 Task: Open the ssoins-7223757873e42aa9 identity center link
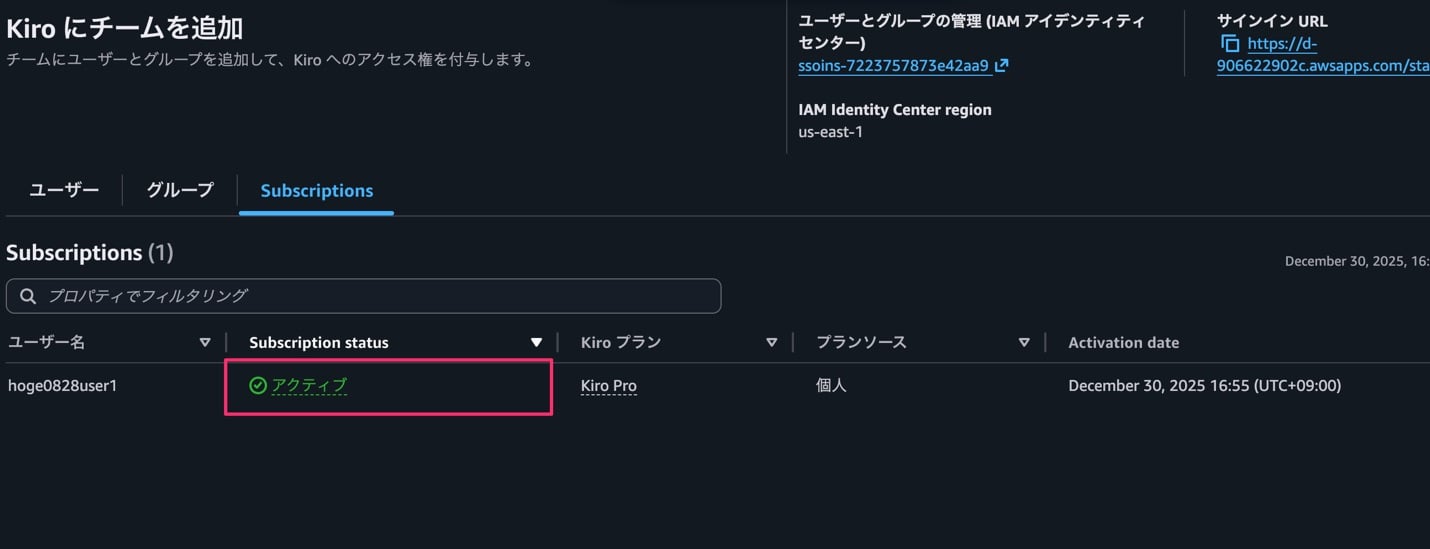coord(894,66)
